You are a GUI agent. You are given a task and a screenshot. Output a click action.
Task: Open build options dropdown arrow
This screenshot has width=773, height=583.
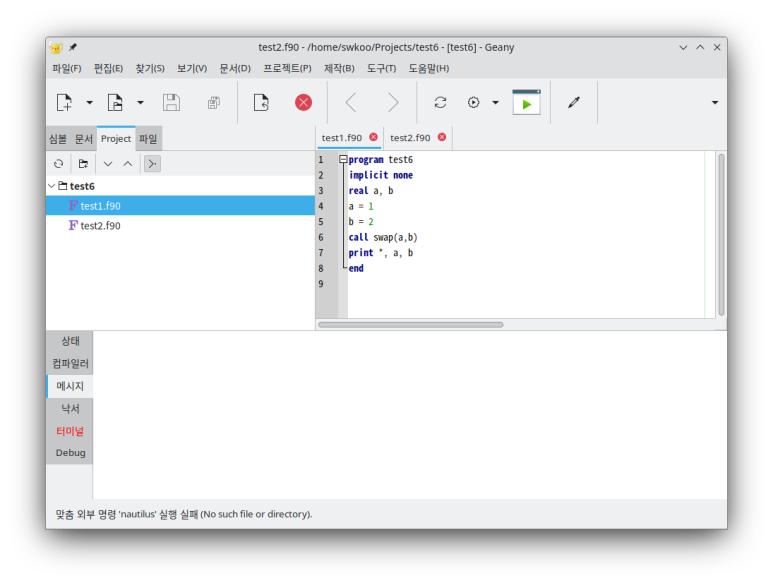495,103
